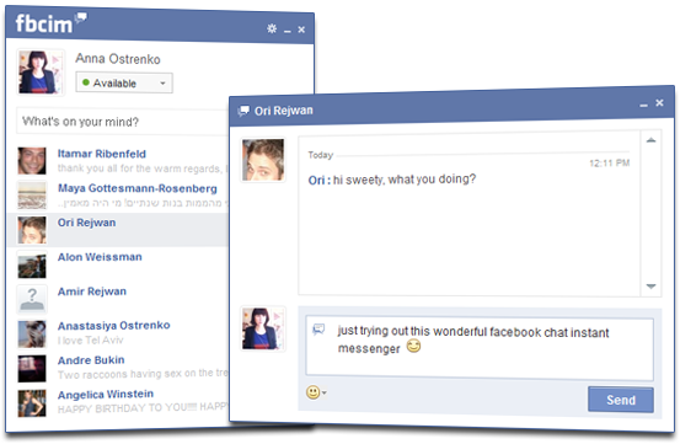Screen dimensions: 680x444
Task: Click the fbcim logo
Action: tap(51, 23)
